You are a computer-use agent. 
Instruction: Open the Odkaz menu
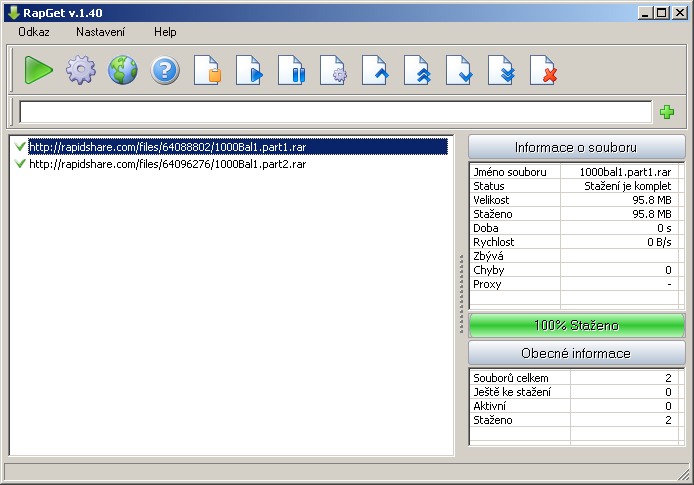tap(34, 32)
